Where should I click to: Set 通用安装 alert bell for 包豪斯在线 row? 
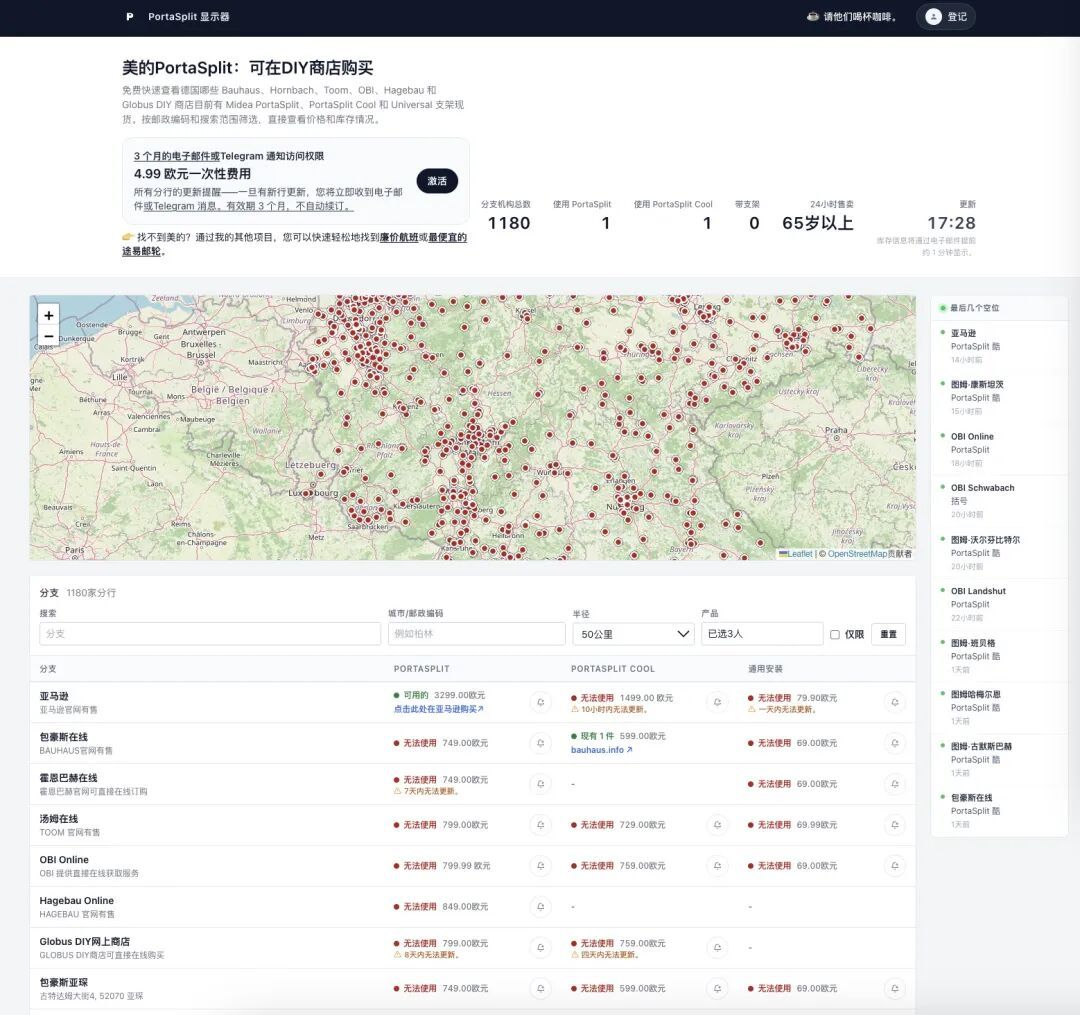pos(895,743)
